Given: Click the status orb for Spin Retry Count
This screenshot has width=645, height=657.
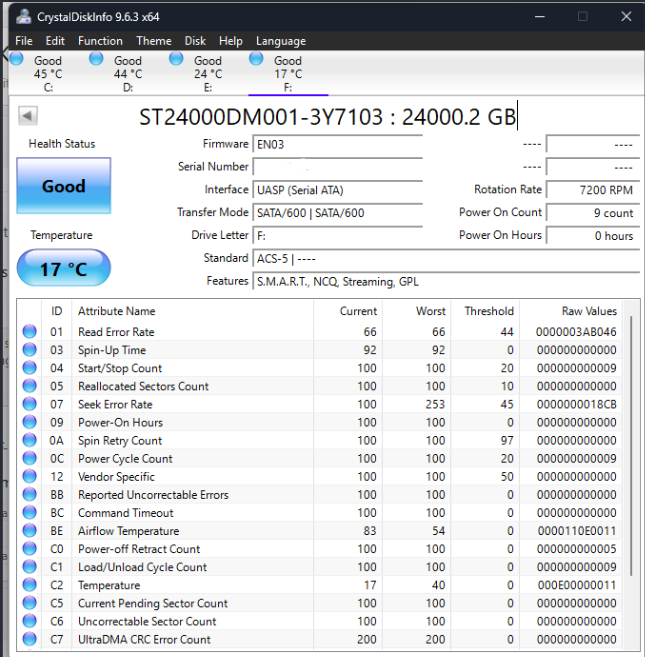Looking at the screenshot, I should [x=29, y=440].
